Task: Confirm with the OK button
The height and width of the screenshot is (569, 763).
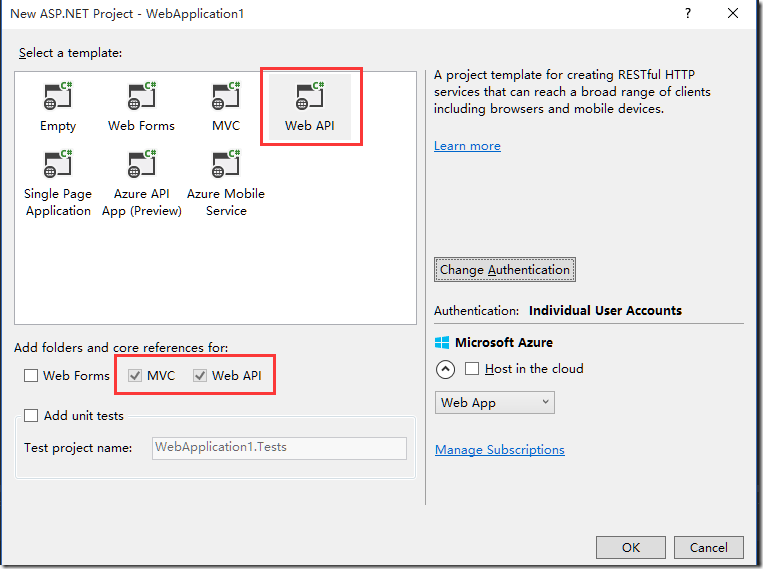Action: pos(631,548)
